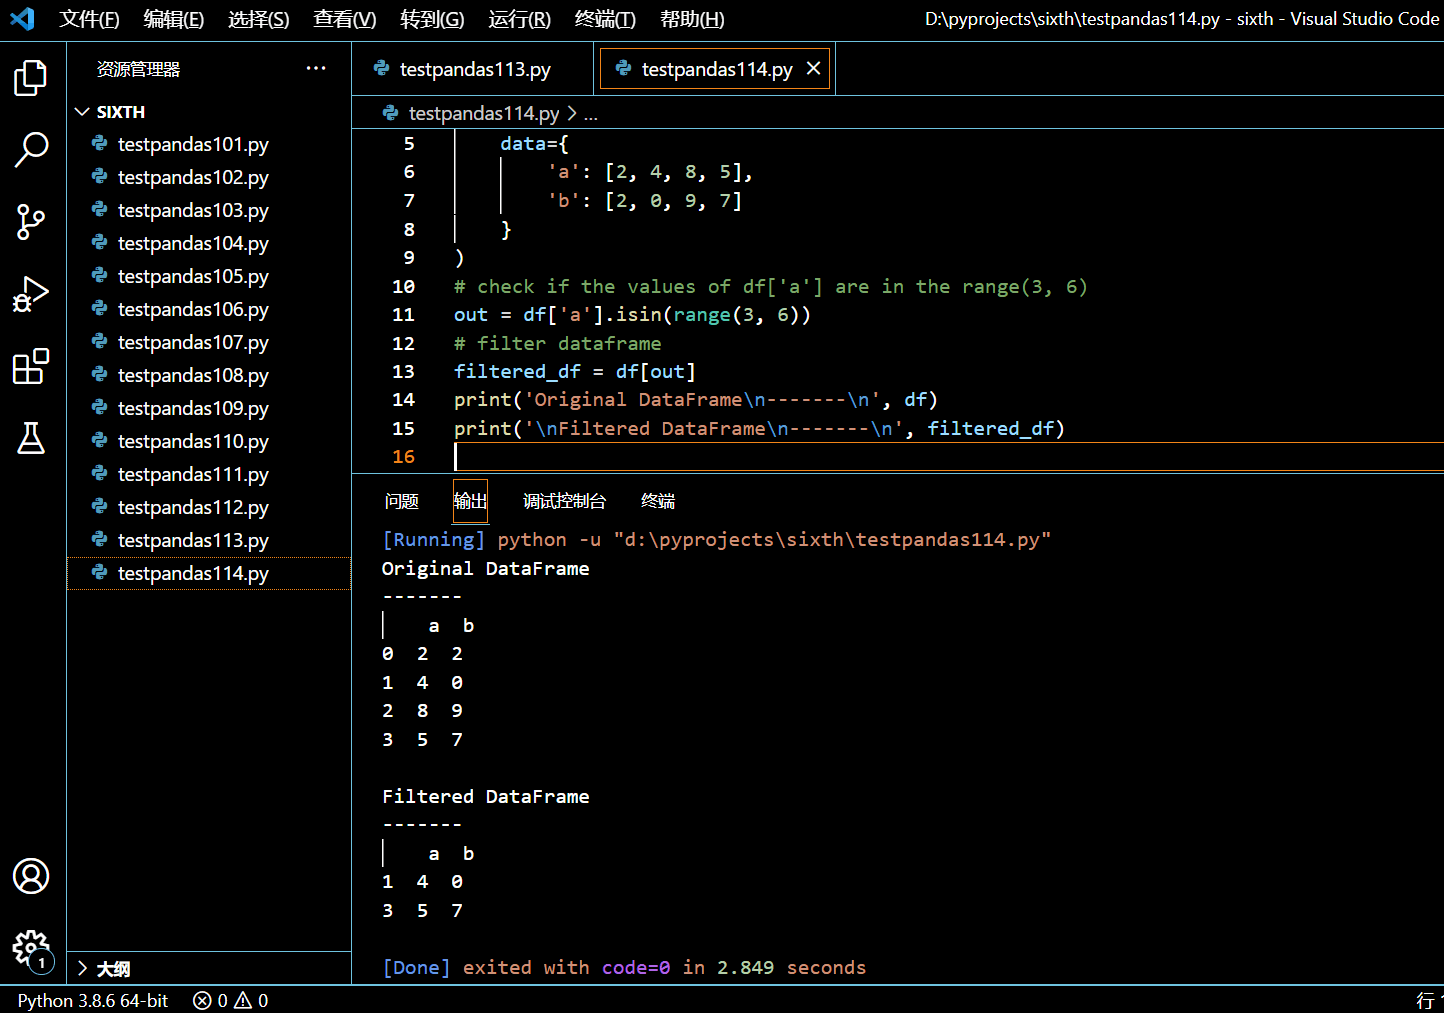The width and height of the screenshot is (1444, 1013).
Task: Open the 文件(F) menu
Action: (x=89, y=19)
